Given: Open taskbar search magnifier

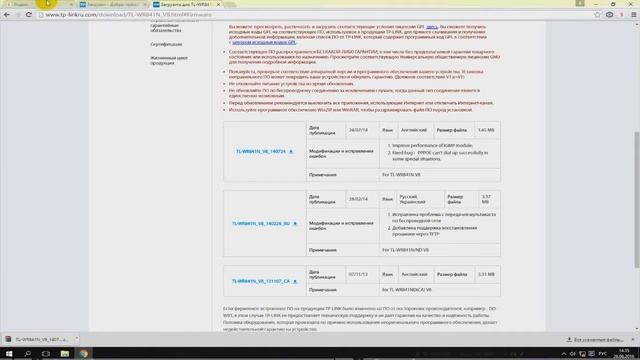Looking at the screenshot, I should (28, 353).
